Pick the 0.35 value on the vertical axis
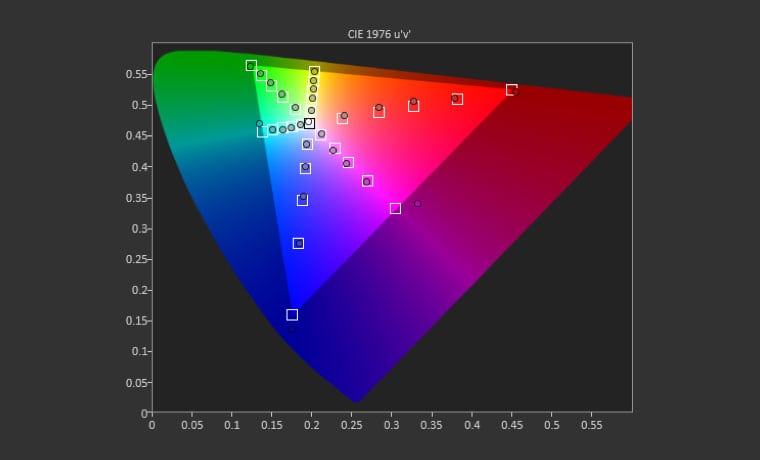The height and width of the screenshot is (460, 760). (x=136, y=198)
